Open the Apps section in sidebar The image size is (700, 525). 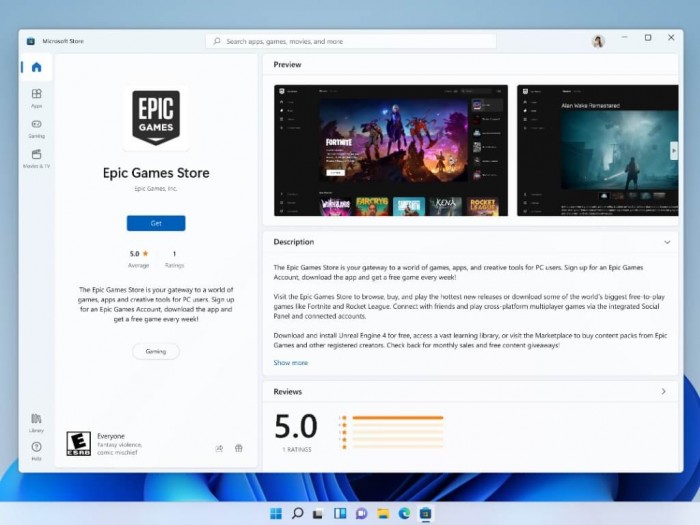[36, 97]
